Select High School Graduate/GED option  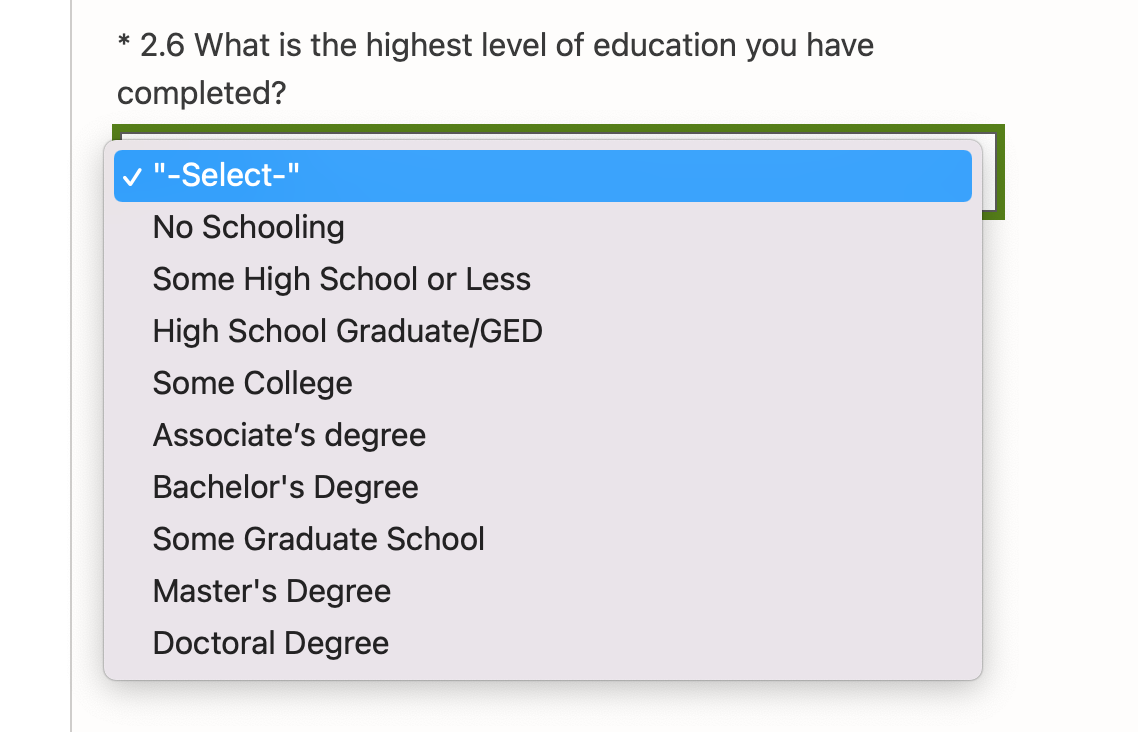pyautogui.click(x=347, y=332)
